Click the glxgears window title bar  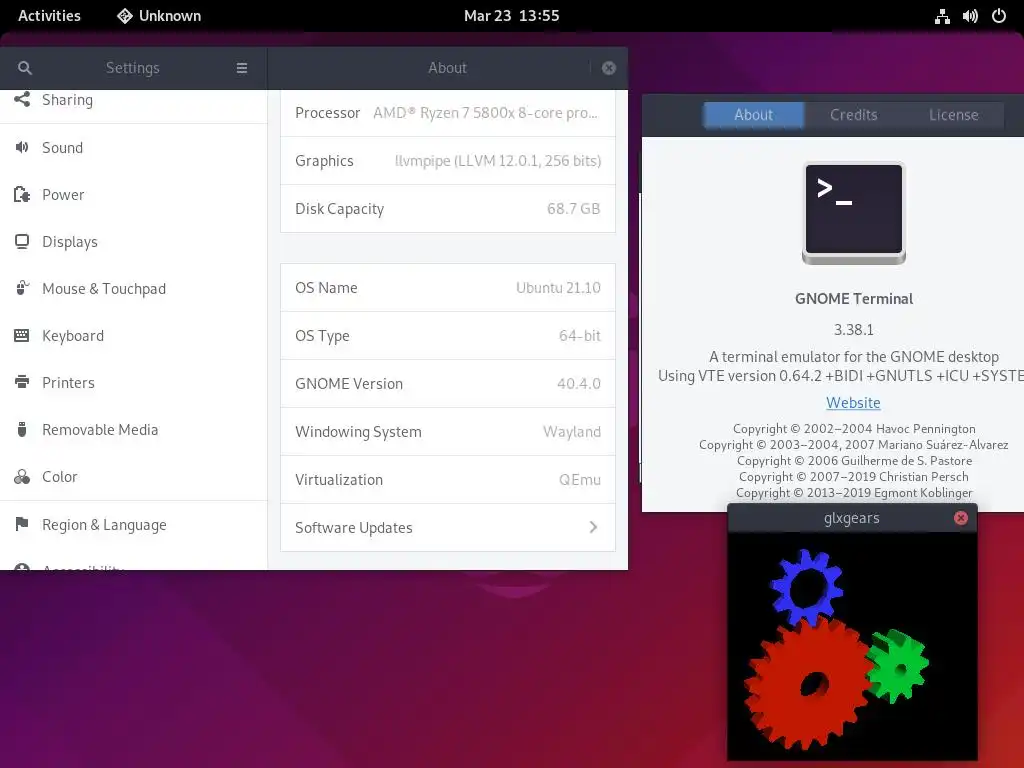pos(852,518)
